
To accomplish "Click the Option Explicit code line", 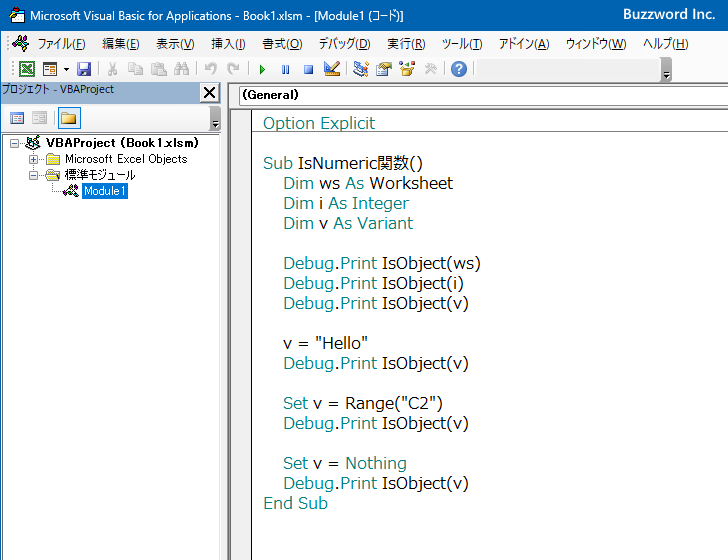I will [319, 123].
